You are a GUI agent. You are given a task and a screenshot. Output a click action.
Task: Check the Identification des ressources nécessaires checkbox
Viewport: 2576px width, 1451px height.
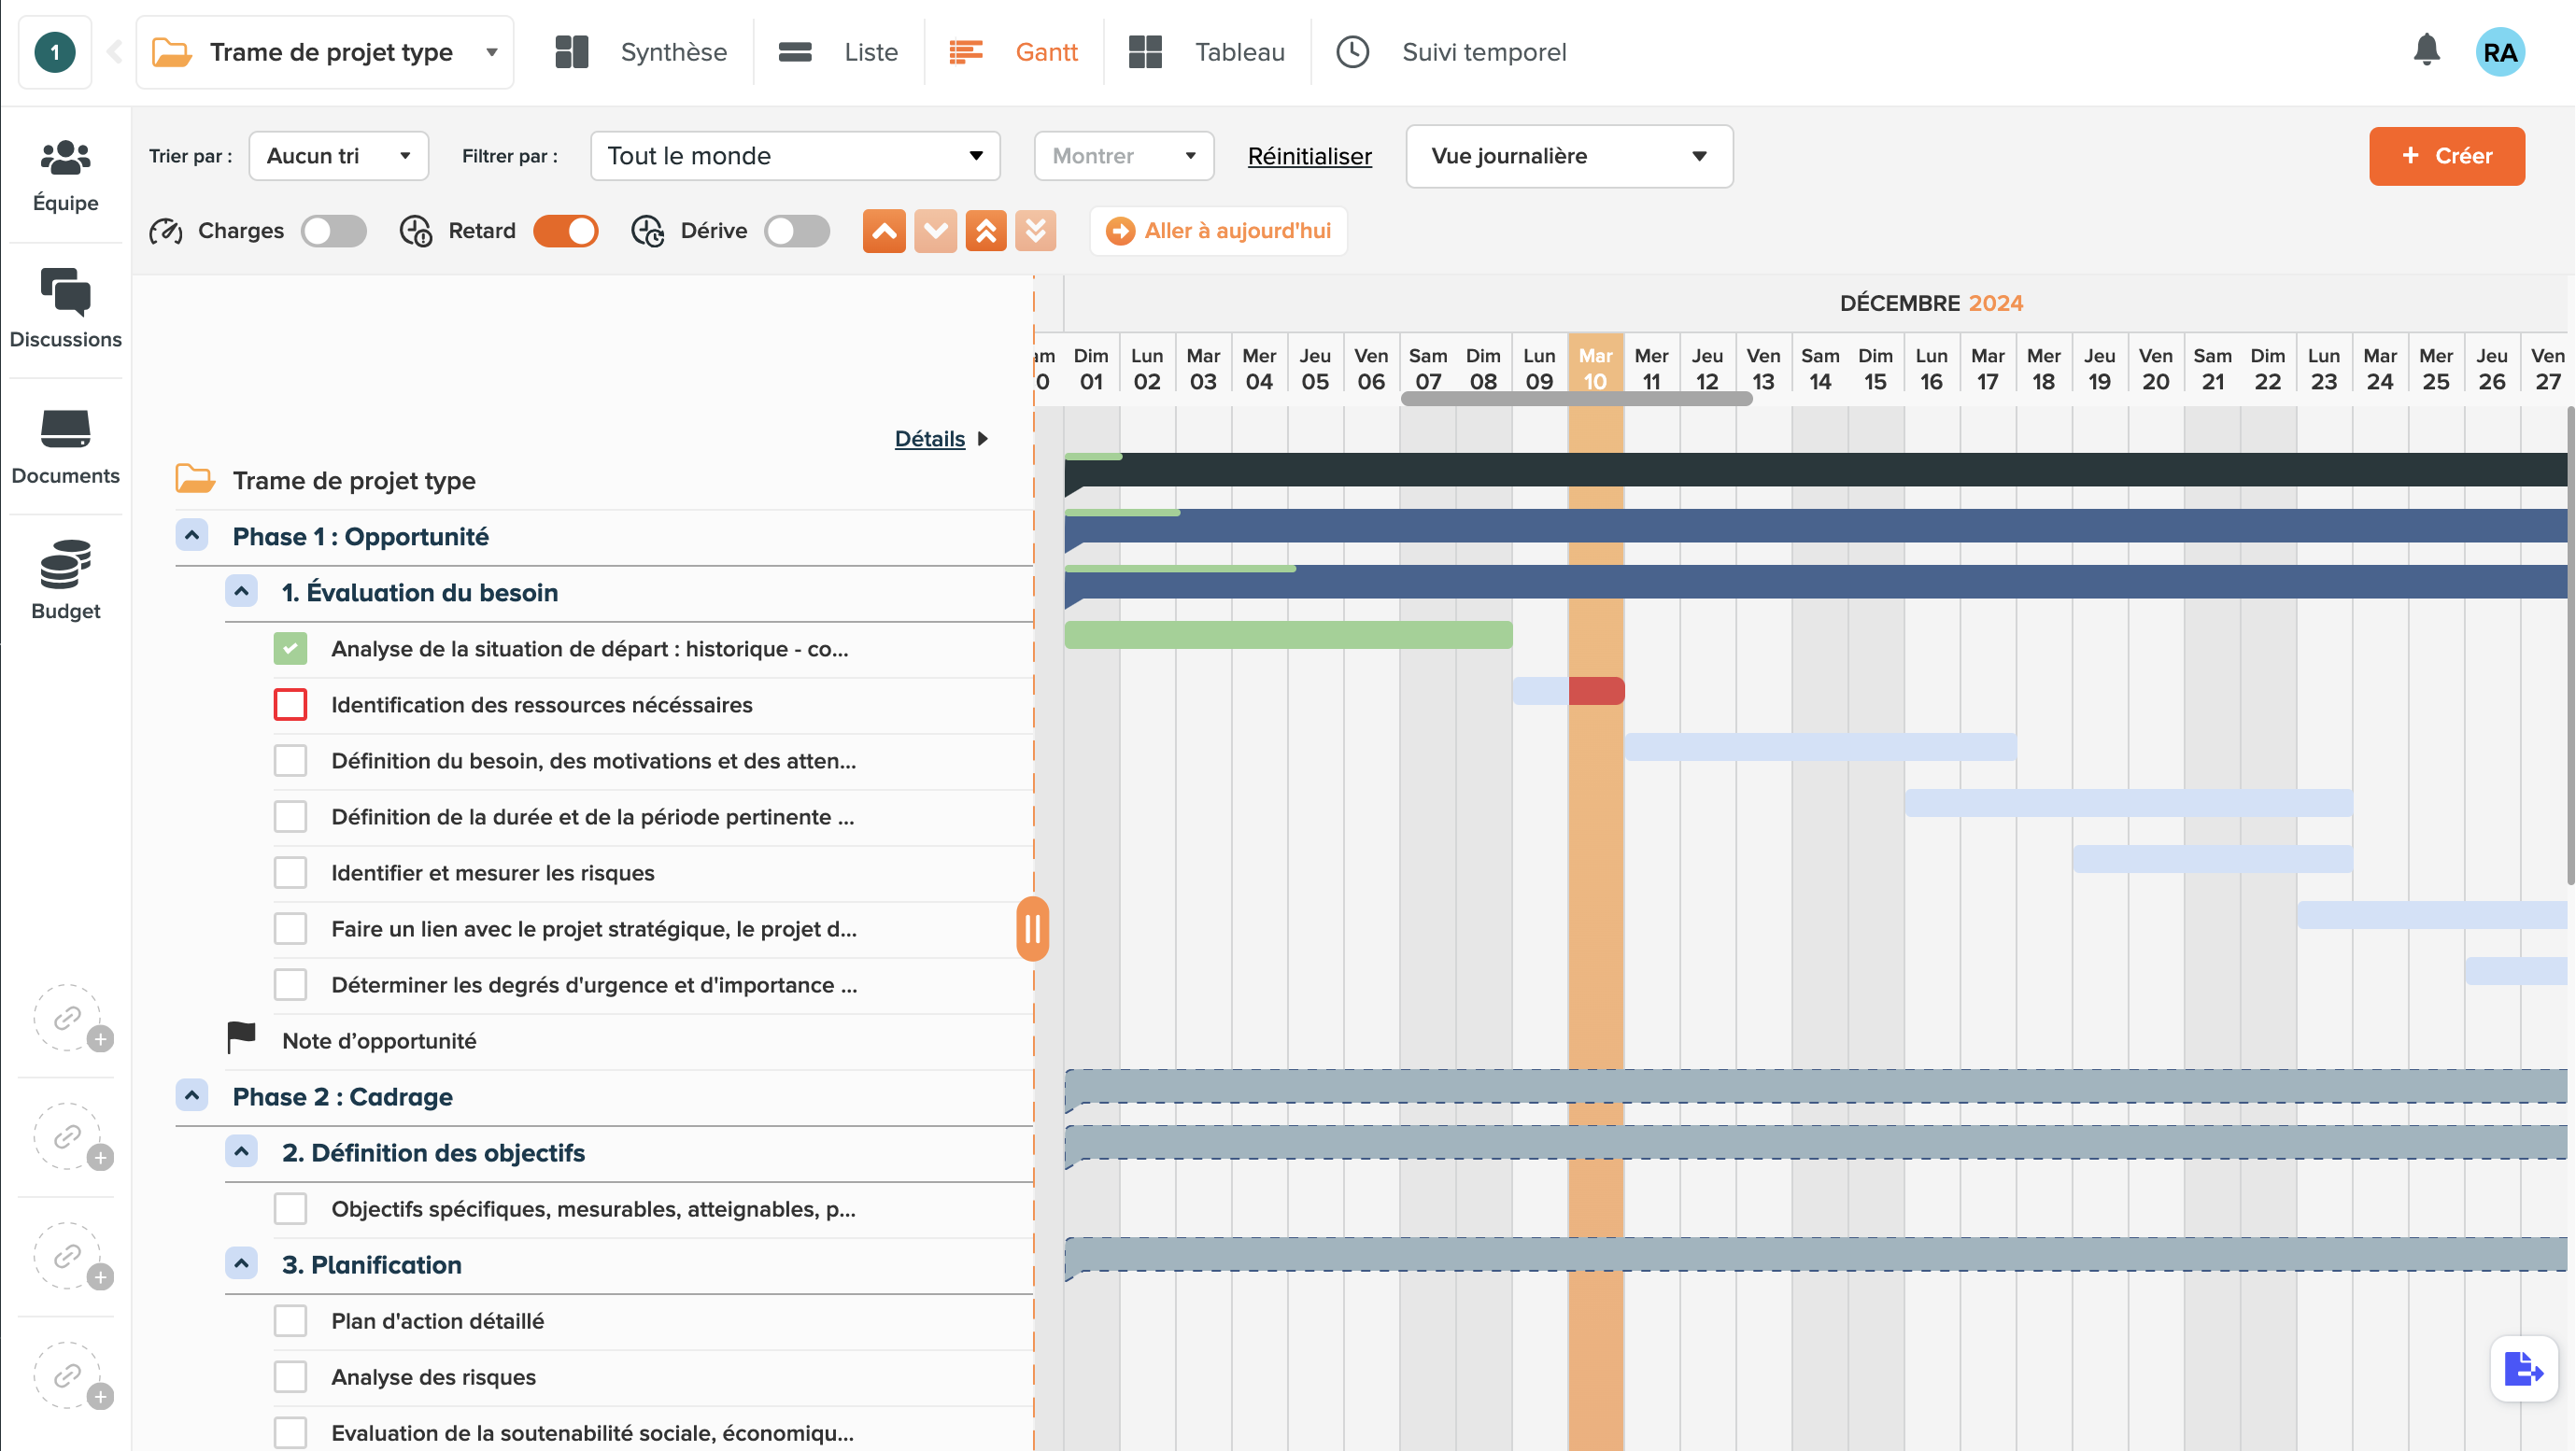(292, 704)
